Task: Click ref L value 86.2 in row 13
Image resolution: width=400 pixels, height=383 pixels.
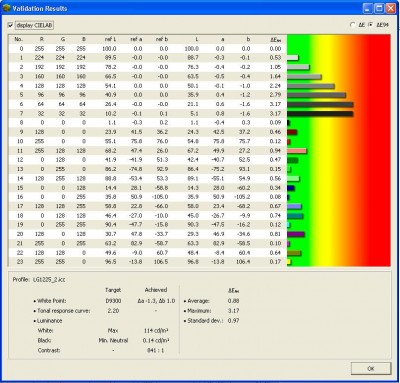Action: coord(111,169)
